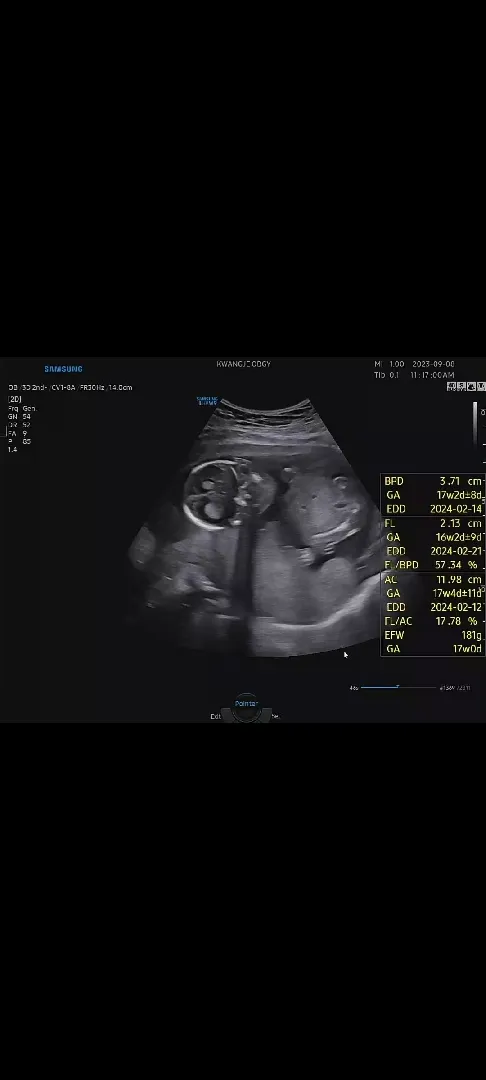This screenshot has width=486, height=1080.
Task: Click the vertical grayscale bar at the right edge
Action: (475, 424)
